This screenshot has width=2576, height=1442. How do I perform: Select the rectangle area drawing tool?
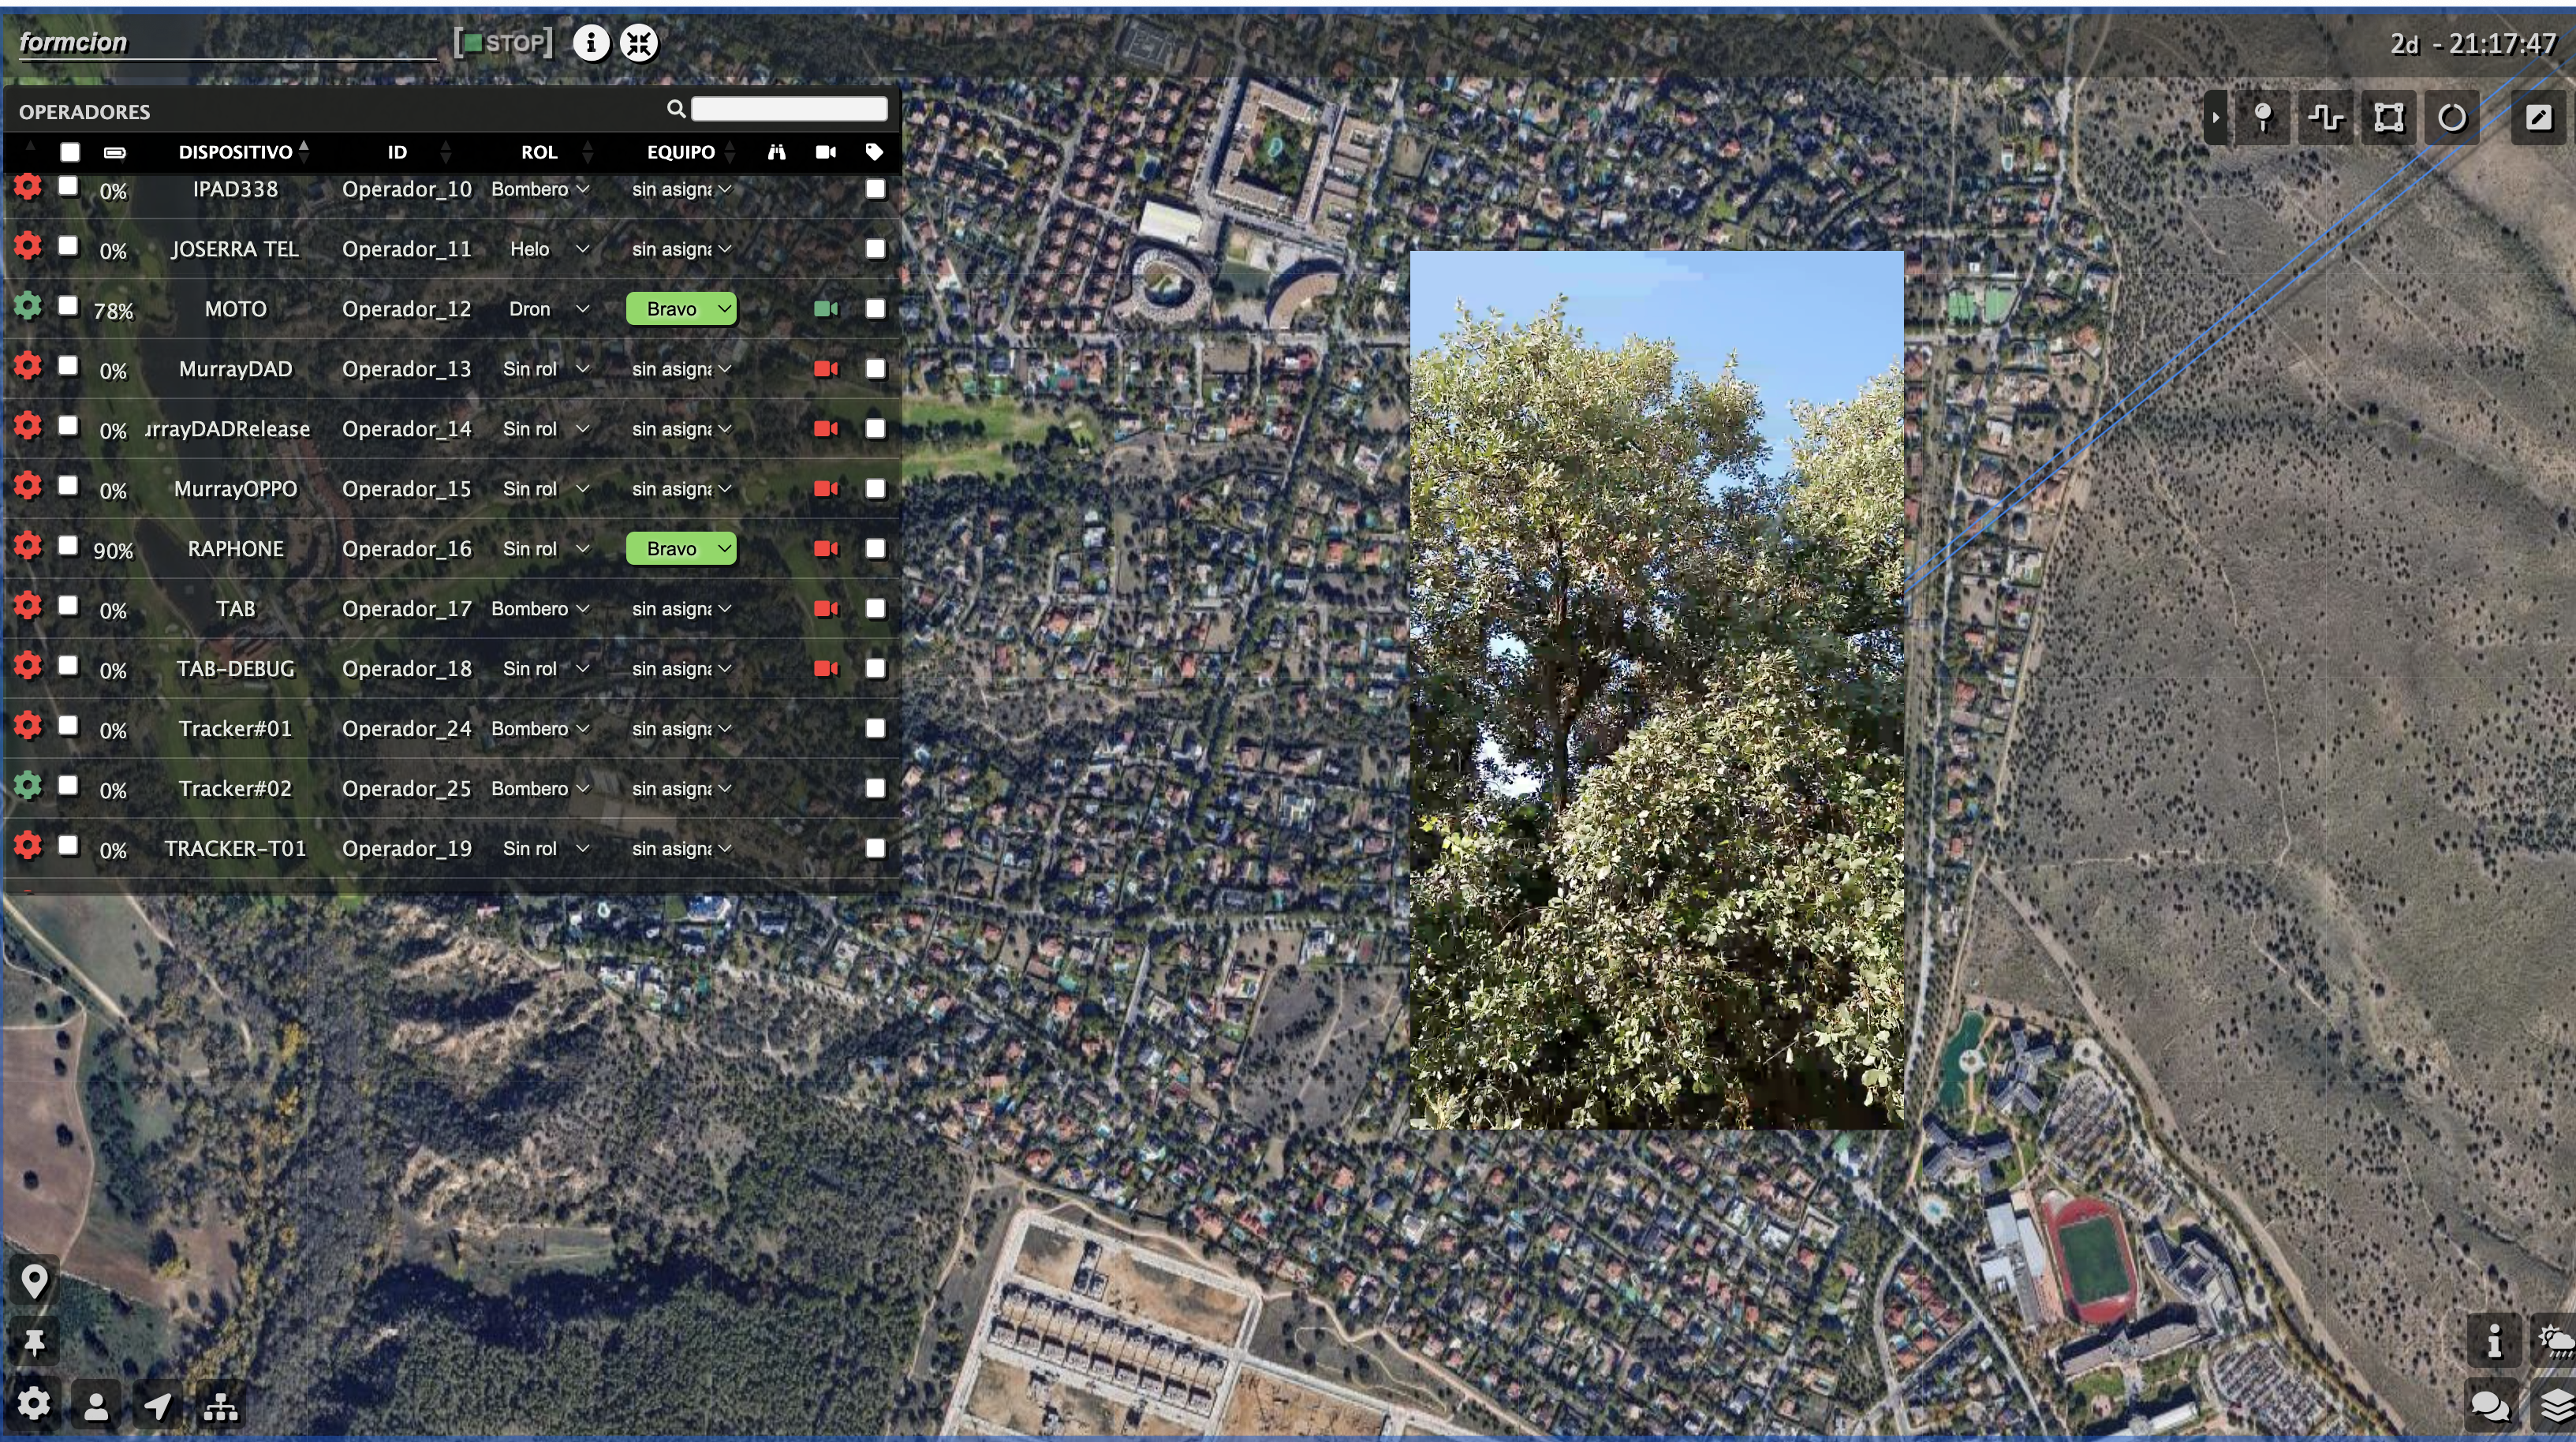[2389, 118]
